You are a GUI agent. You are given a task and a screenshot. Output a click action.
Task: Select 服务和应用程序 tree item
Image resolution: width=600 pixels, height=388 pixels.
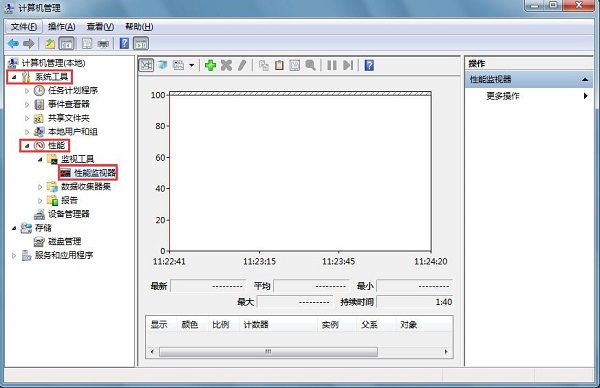coord(64,255)
